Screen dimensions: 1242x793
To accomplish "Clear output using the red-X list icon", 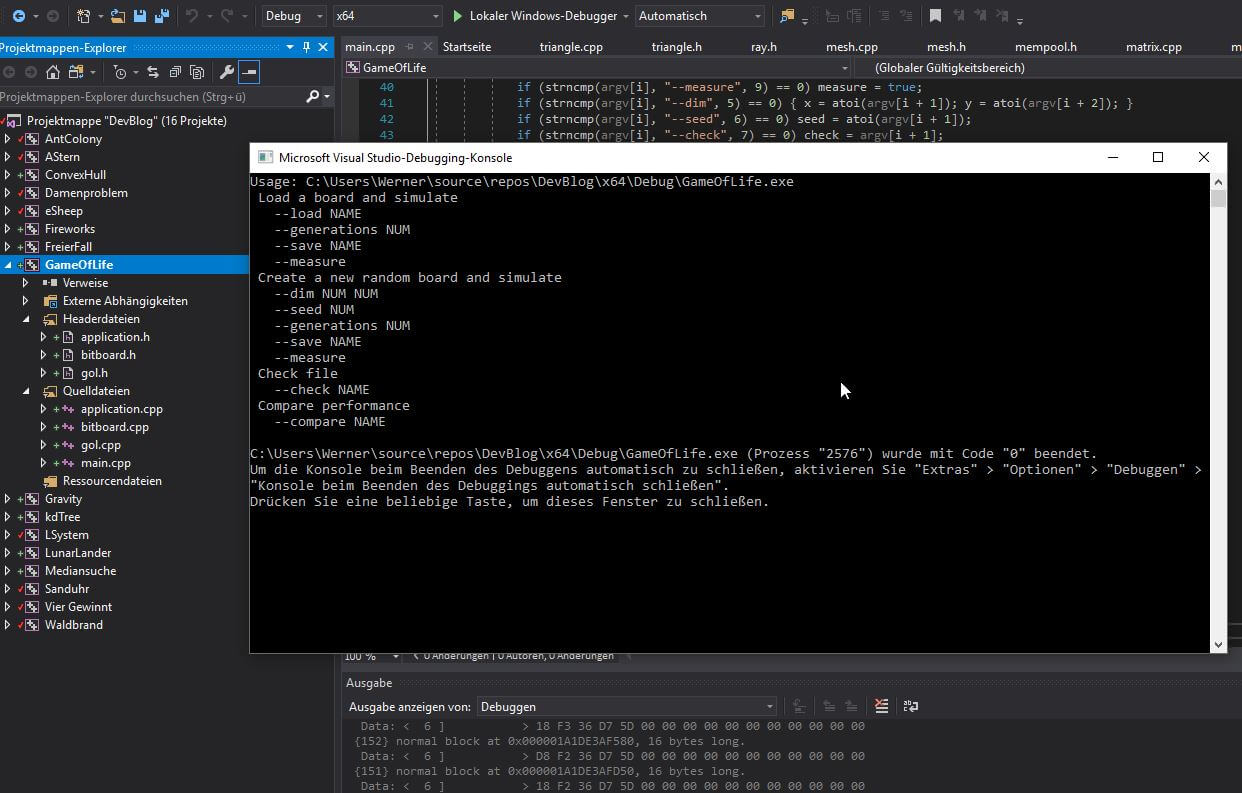I will point(881,706).
